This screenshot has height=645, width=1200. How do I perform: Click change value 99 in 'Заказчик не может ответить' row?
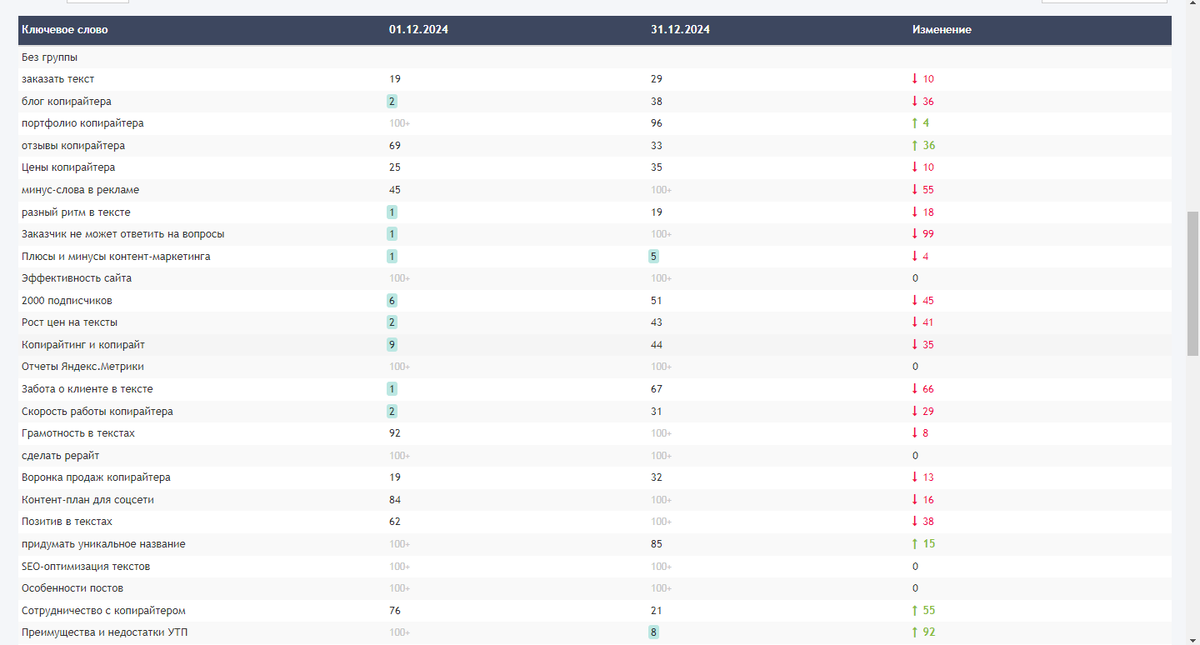coord(929,234)
